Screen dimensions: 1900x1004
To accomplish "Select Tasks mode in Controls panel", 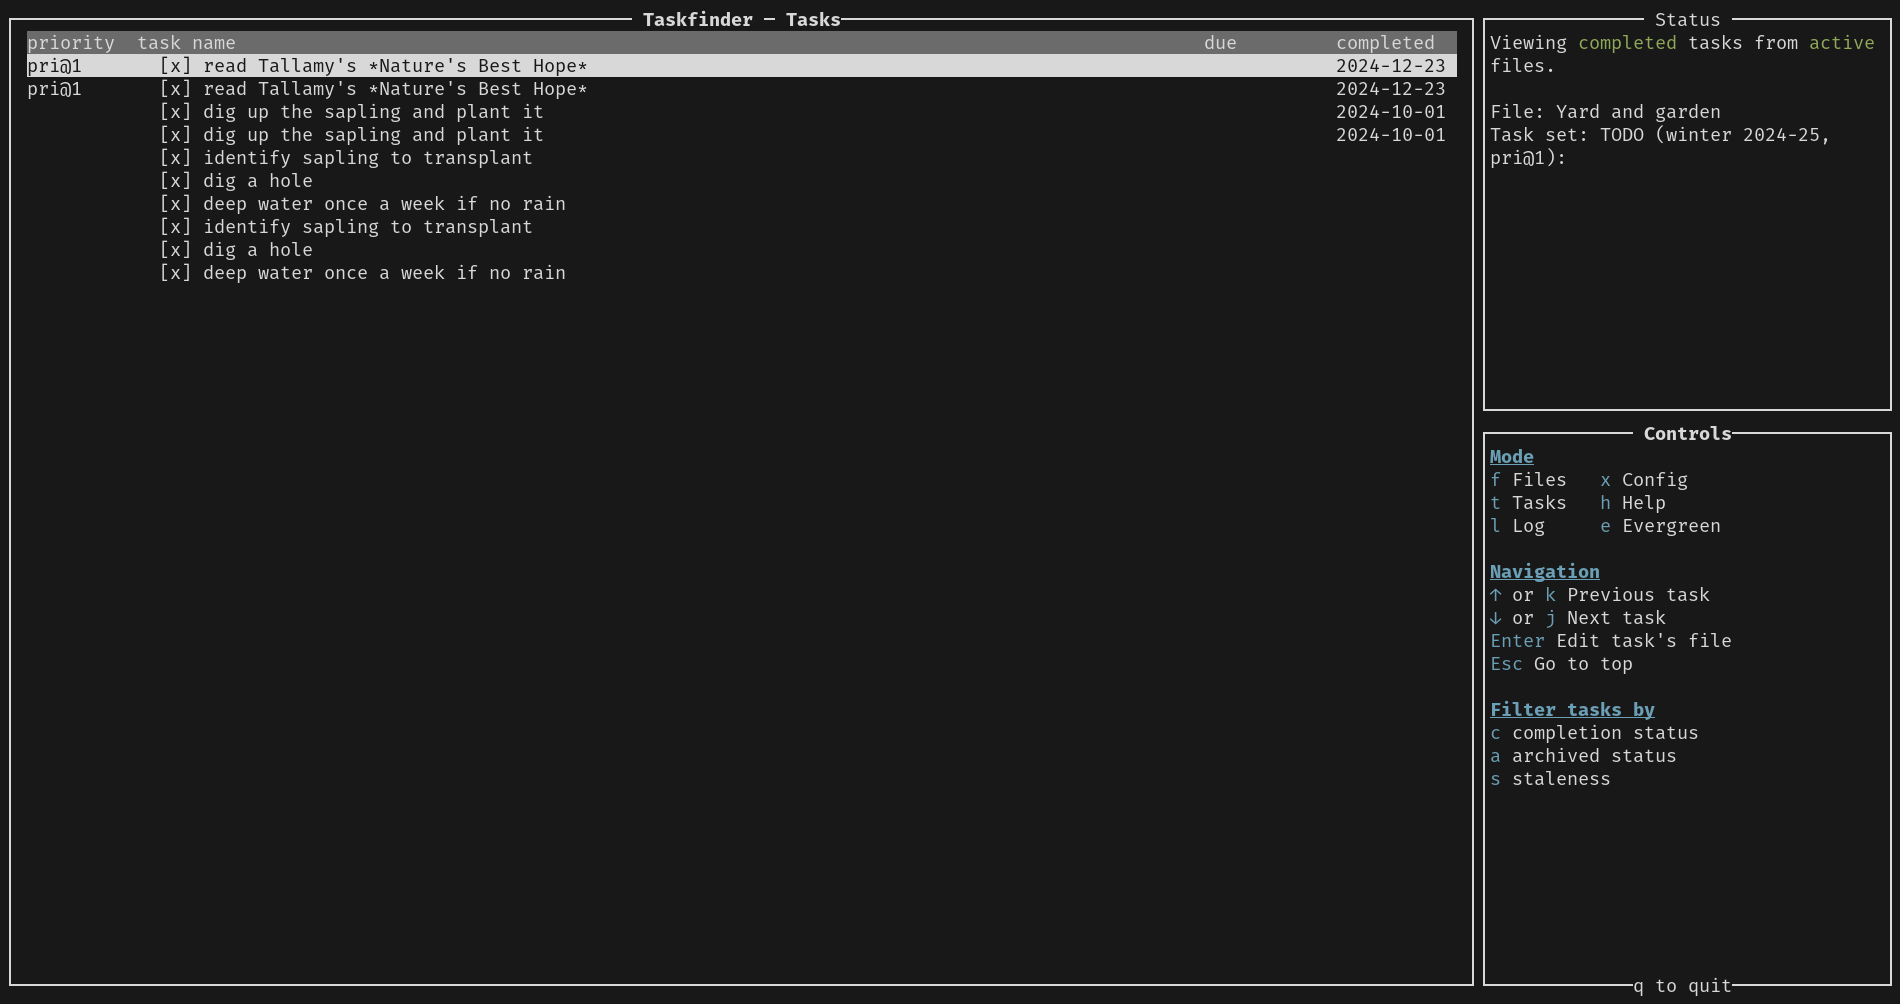I will click(1528, 503).
